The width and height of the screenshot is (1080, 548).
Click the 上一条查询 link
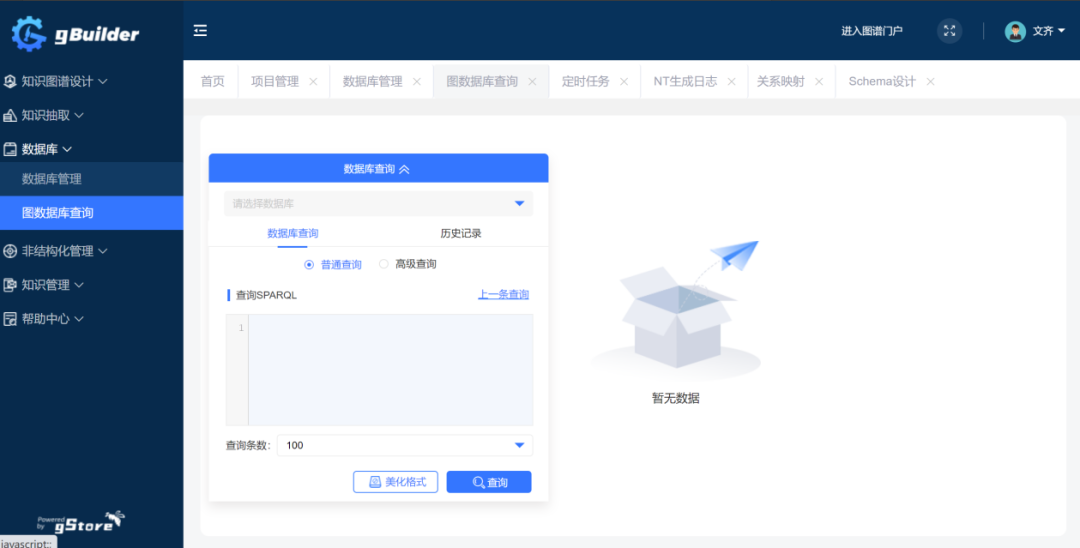tap(503, 295)
